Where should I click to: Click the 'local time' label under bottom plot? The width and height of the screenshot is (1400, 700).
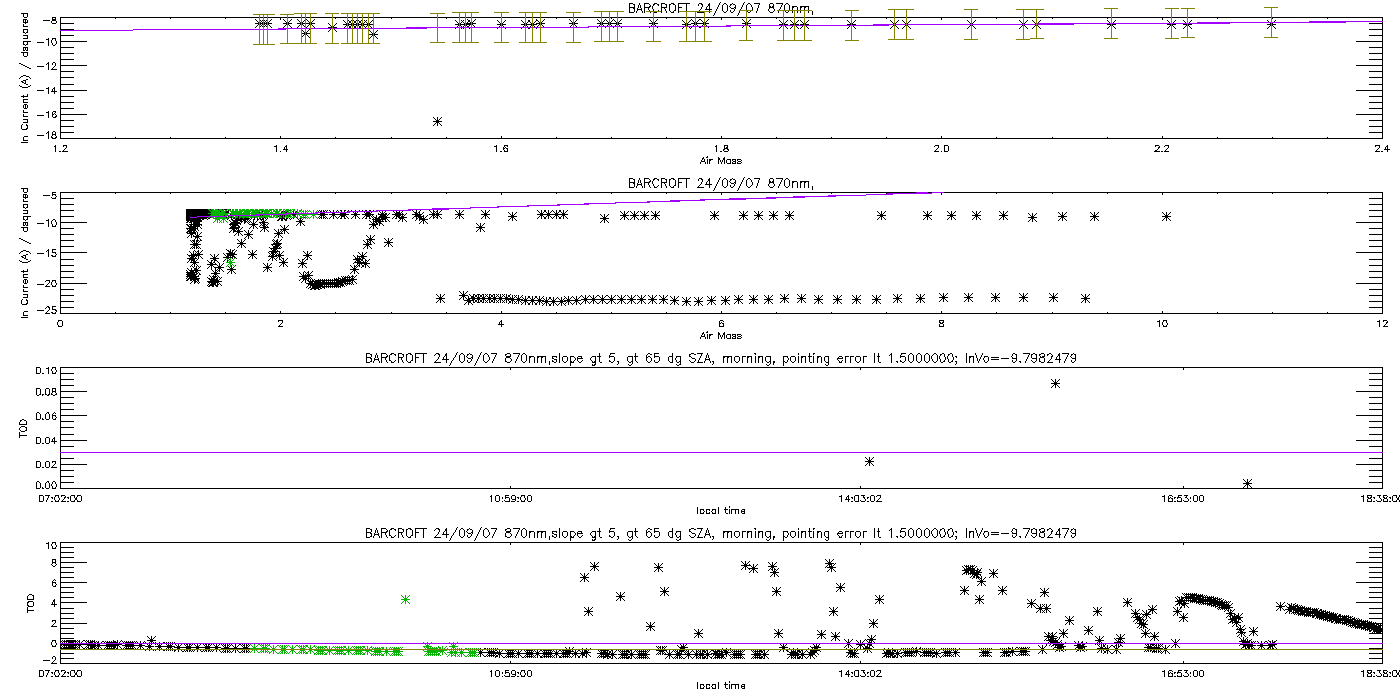coord(720,686)
